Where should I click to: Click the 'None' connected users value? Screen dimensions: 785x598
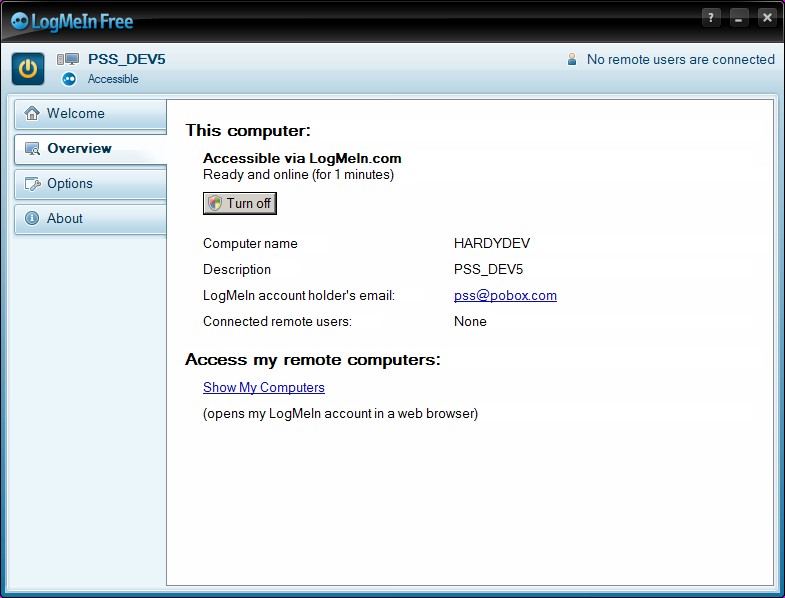point(470,322)
